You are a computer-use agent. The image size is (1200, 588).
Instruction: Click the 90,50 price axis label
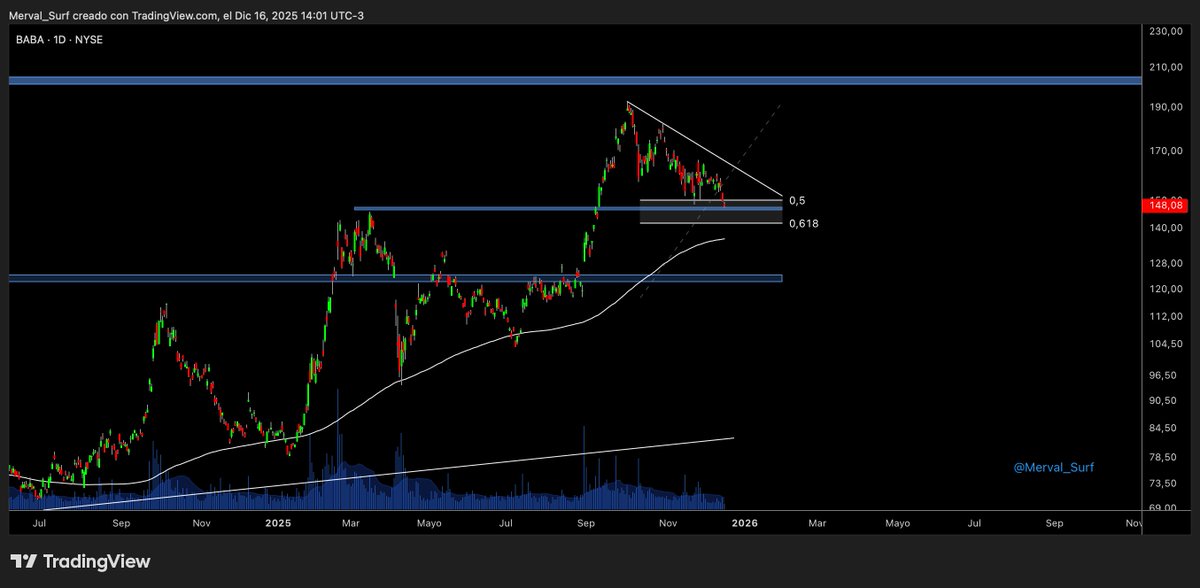1165,401
